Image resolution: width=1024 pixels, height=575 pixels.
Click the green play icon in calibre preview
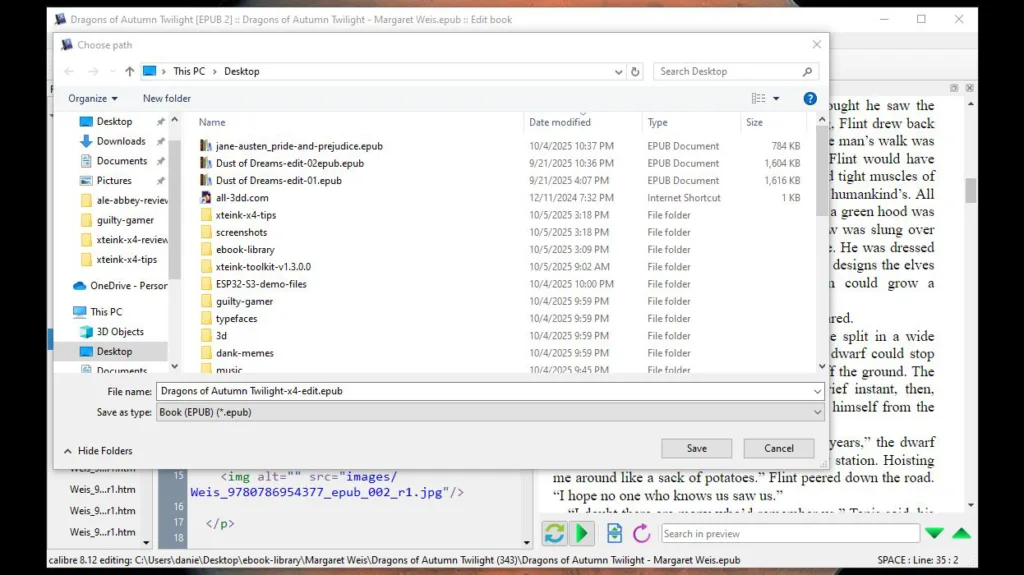coord(581,533)
